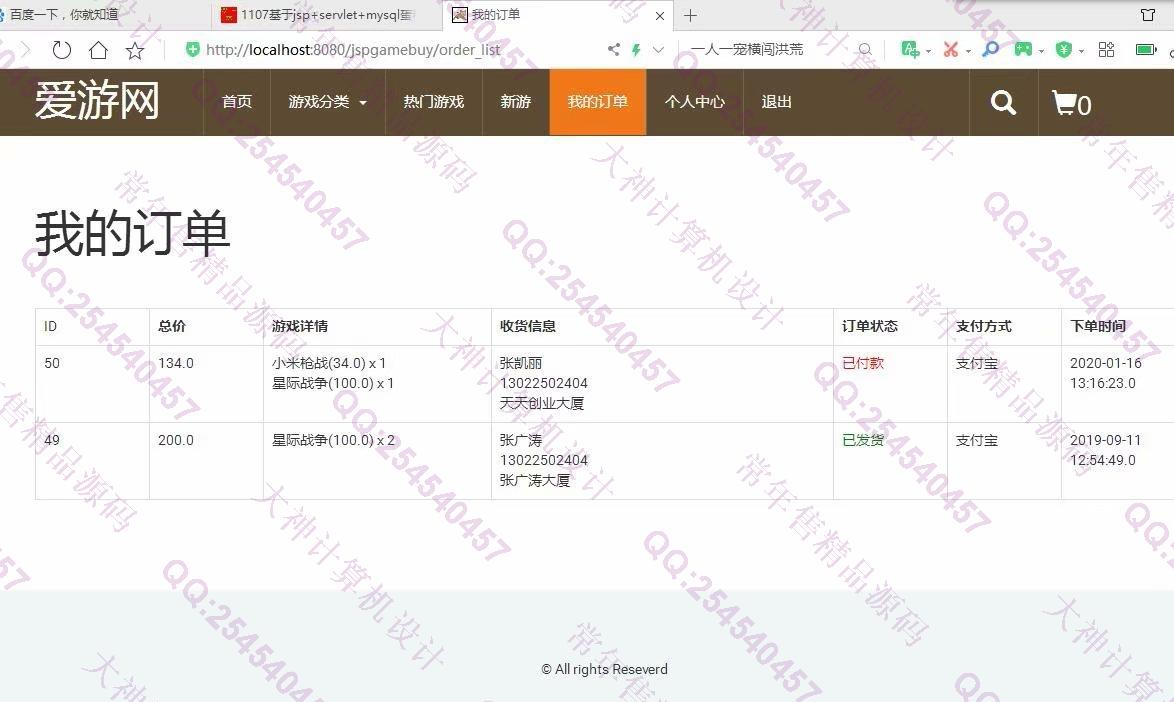
Task: Click the green shield protection extension icon
Action: [1063, 49]
